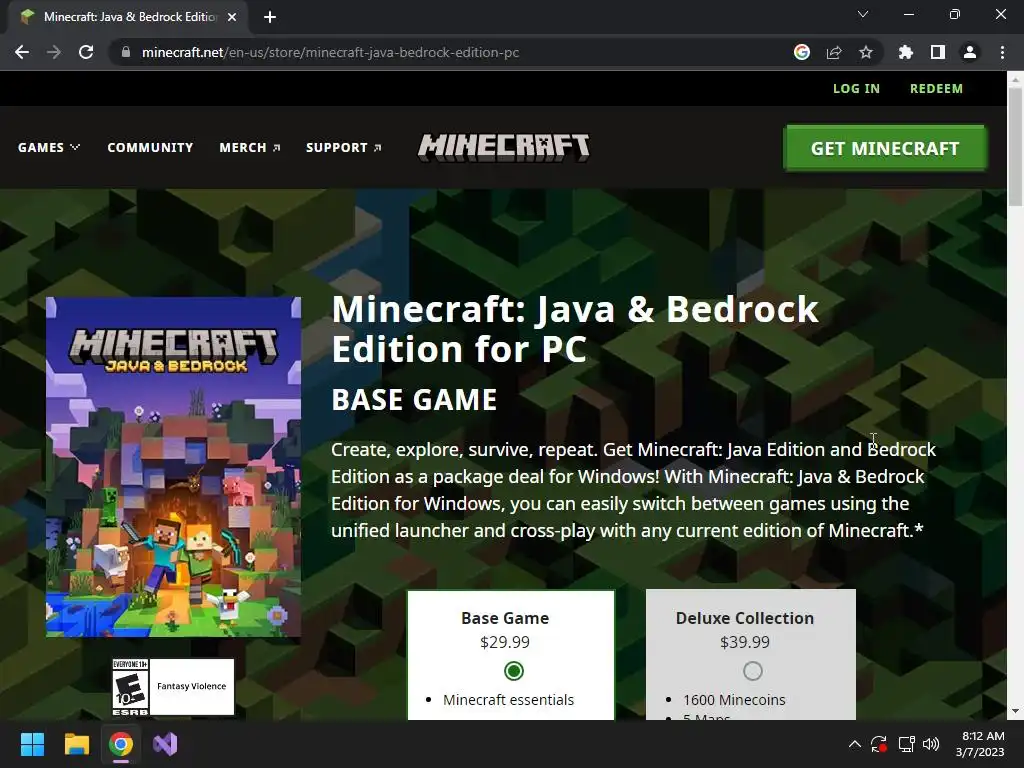Click the browser forward arrow
The image size is (1024, 768).
(54, 52)
